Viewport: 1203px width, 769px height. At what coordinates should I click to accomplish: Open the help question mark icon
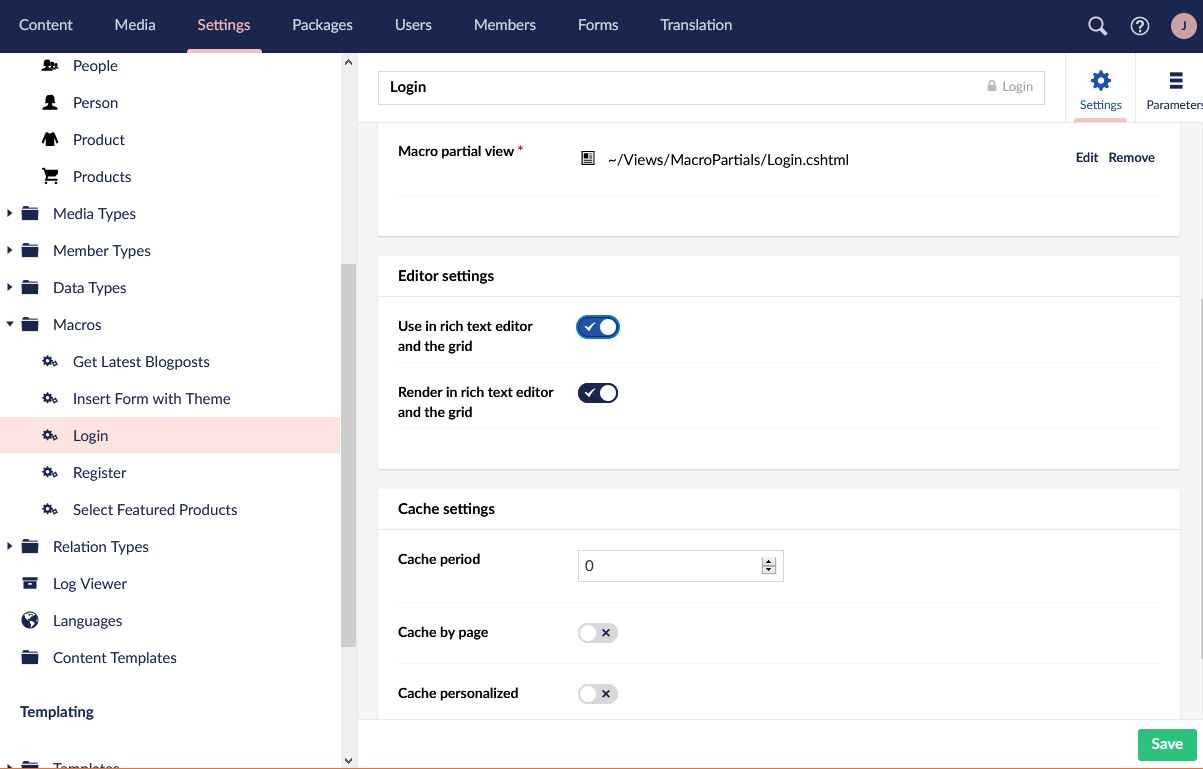pyautogui.click(x=1140, y=26)
